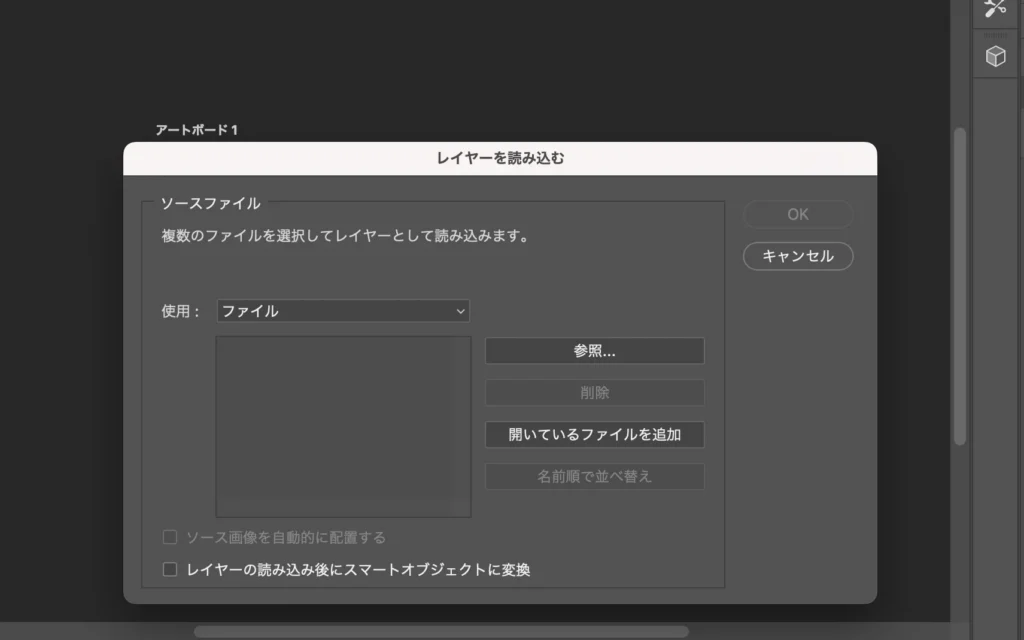Select the アートボード 1 label on canvas
Image resolution: width=1024 pixels, height=640 pixels.
(196, 130)
